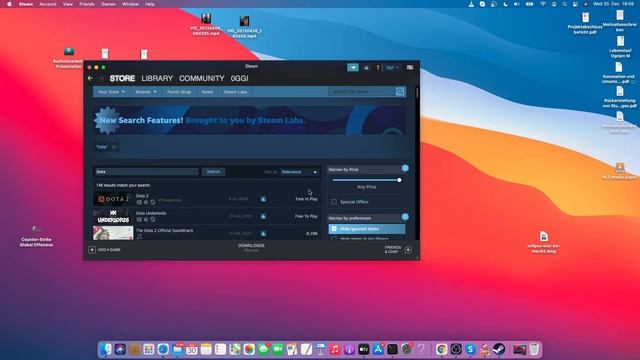640x360 pixels.
Task: Click the Dota search term input field
Action: pos(147,172)
